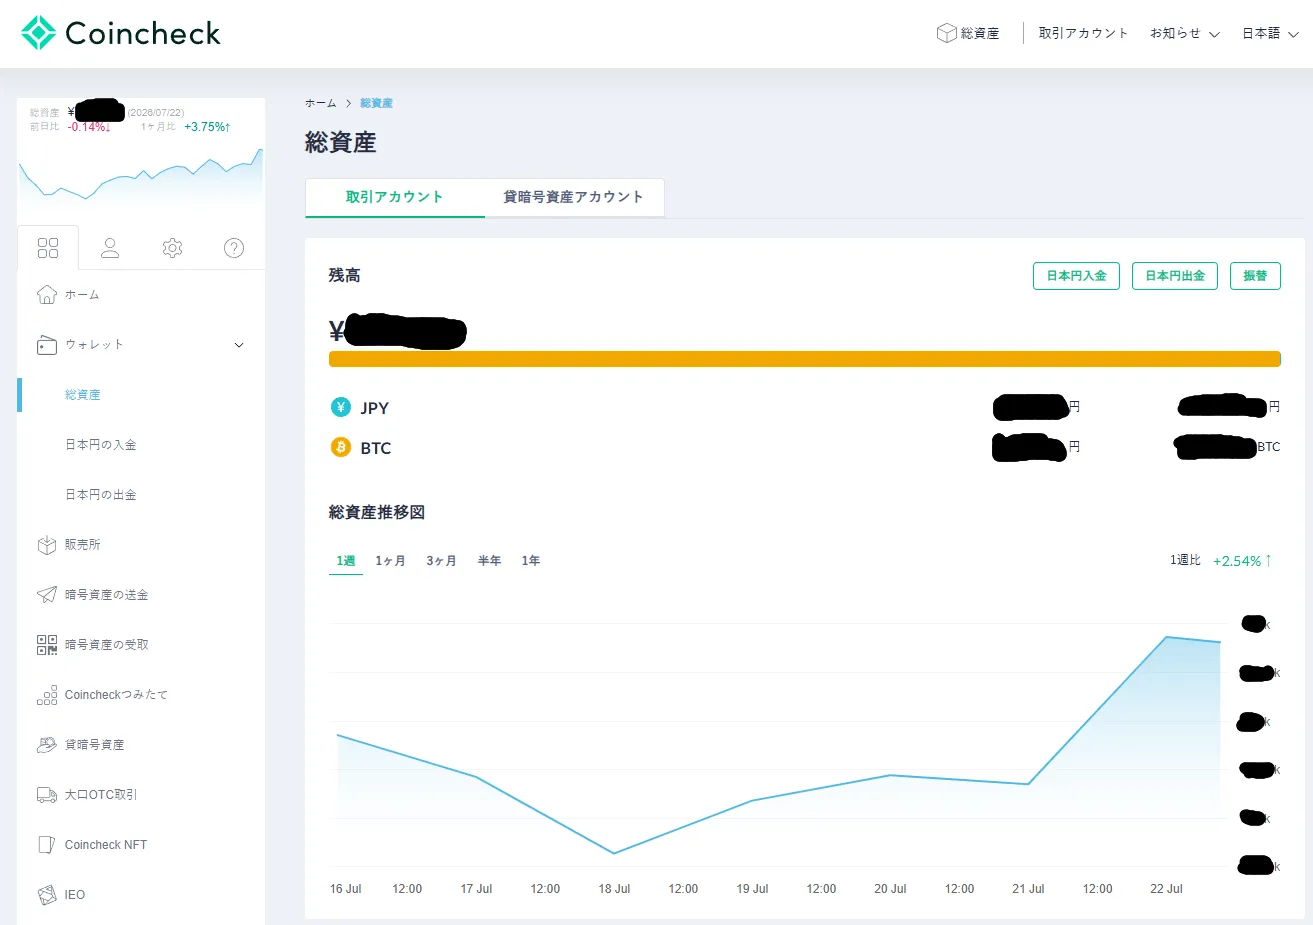Viewport: 1313px width, 925px height.
Task: Click the yellow balance allocation bar
Action: tap(805, 359)
